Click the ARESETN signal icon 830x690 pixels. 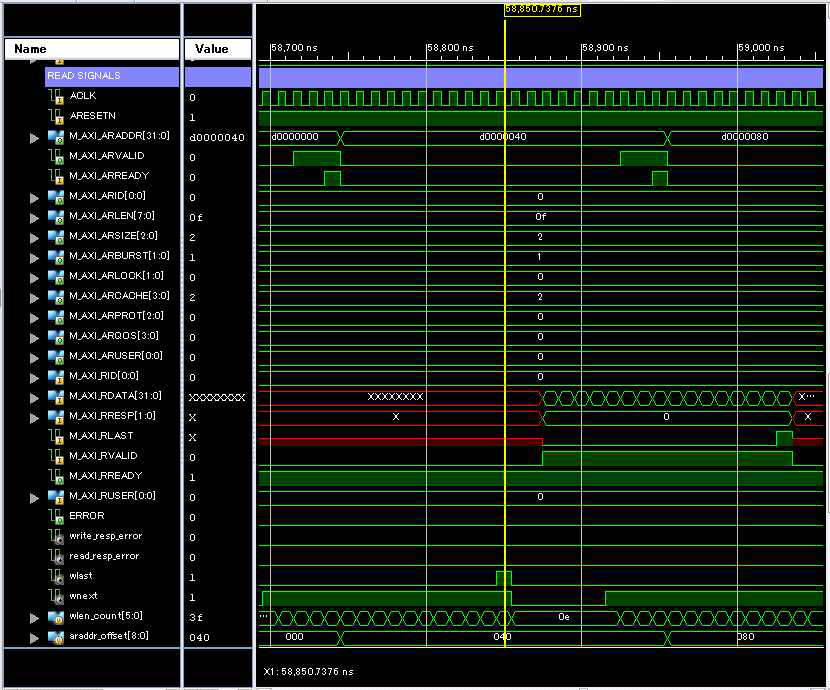tap(56, 116)
